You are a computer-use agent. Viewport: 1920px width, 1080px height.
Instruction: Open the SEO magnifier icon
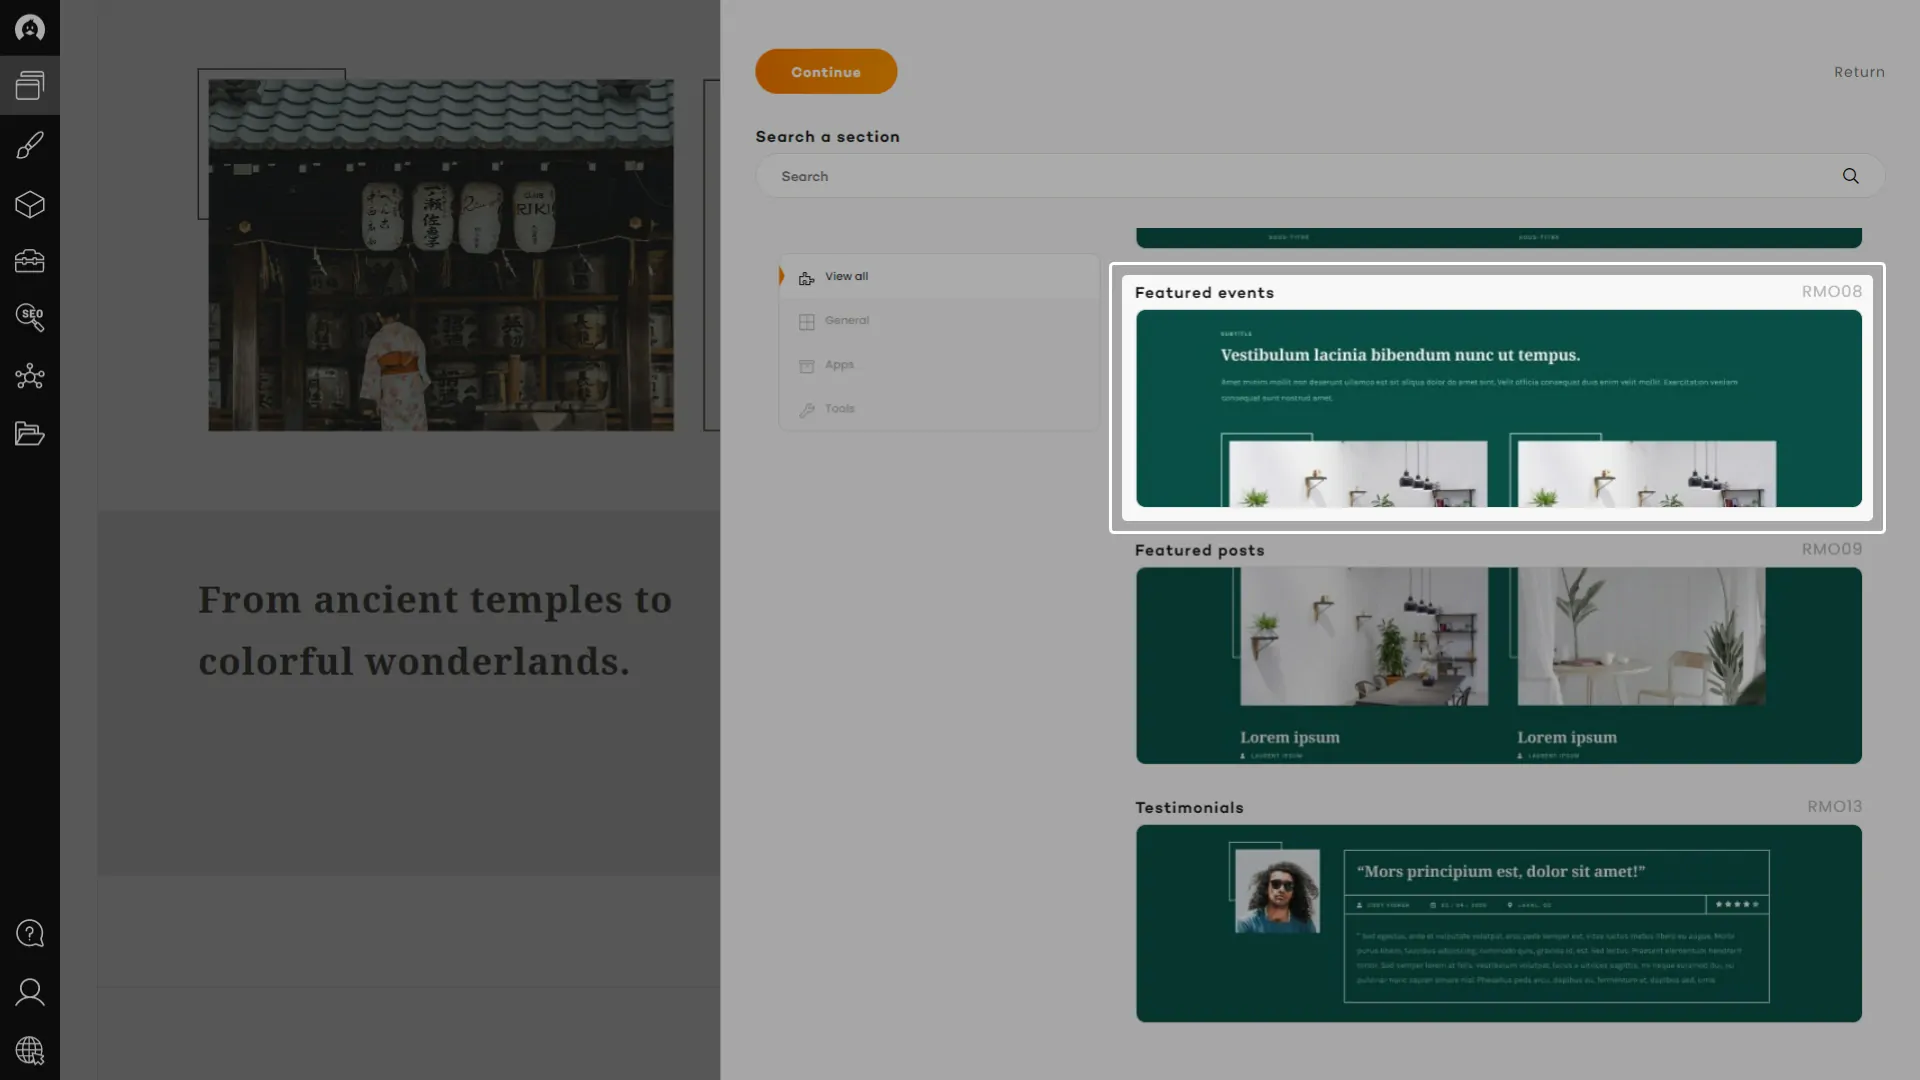[x=29, y=318]
